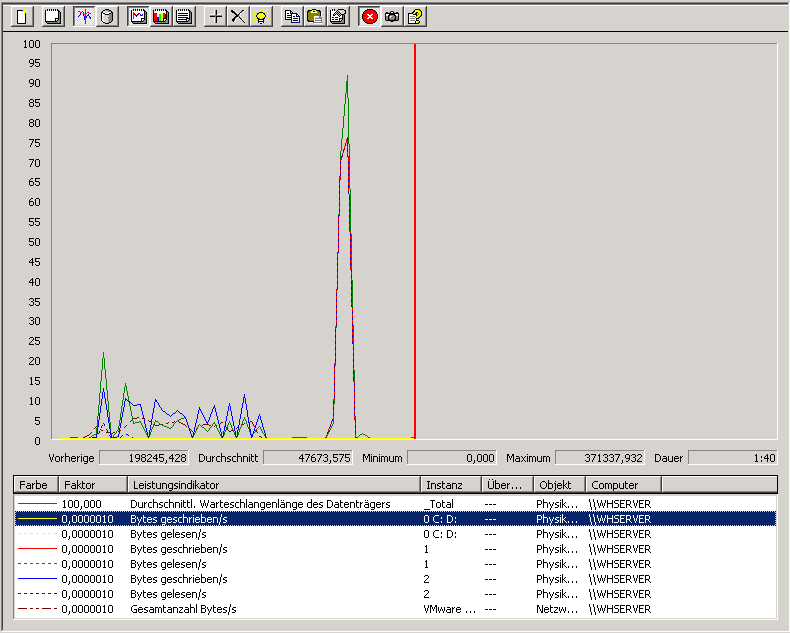Click the Dauer value field 1:40
The image size is (790, 633).
733,458
